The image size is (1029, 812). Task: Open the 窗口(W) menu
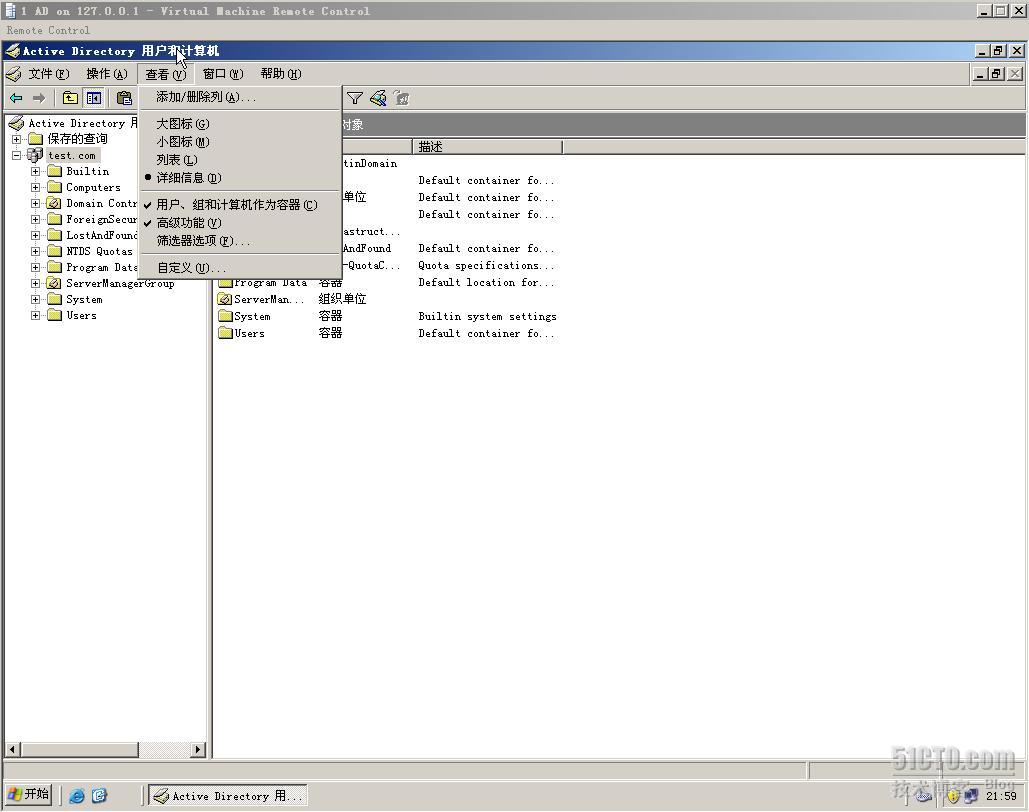(x=223, y=74)
